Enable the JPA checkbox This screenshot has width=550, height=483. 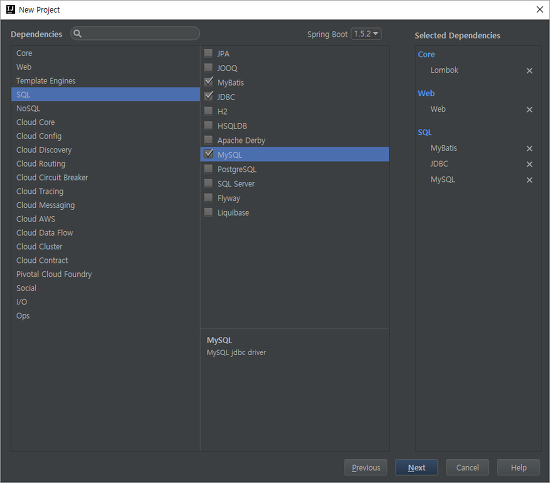208,53
